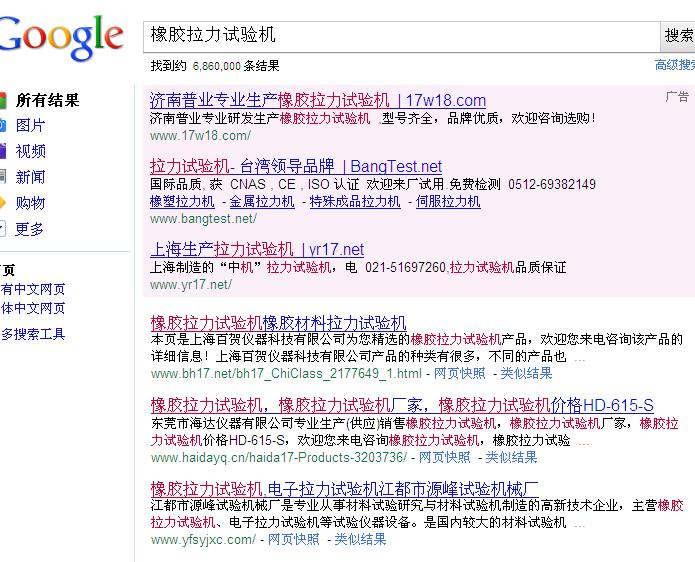Open 网页快照 for the yfsyjxc.com result
Image resolution: width=695 pixels, height=562 pixels.
293,539
